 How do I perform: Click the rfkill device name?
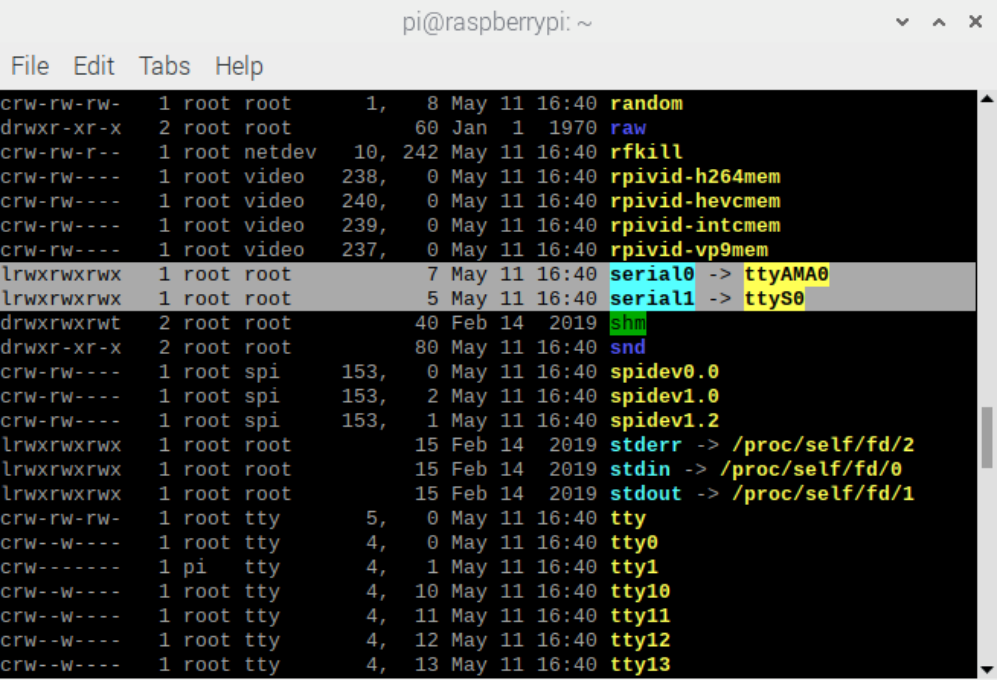pos(646,152)
